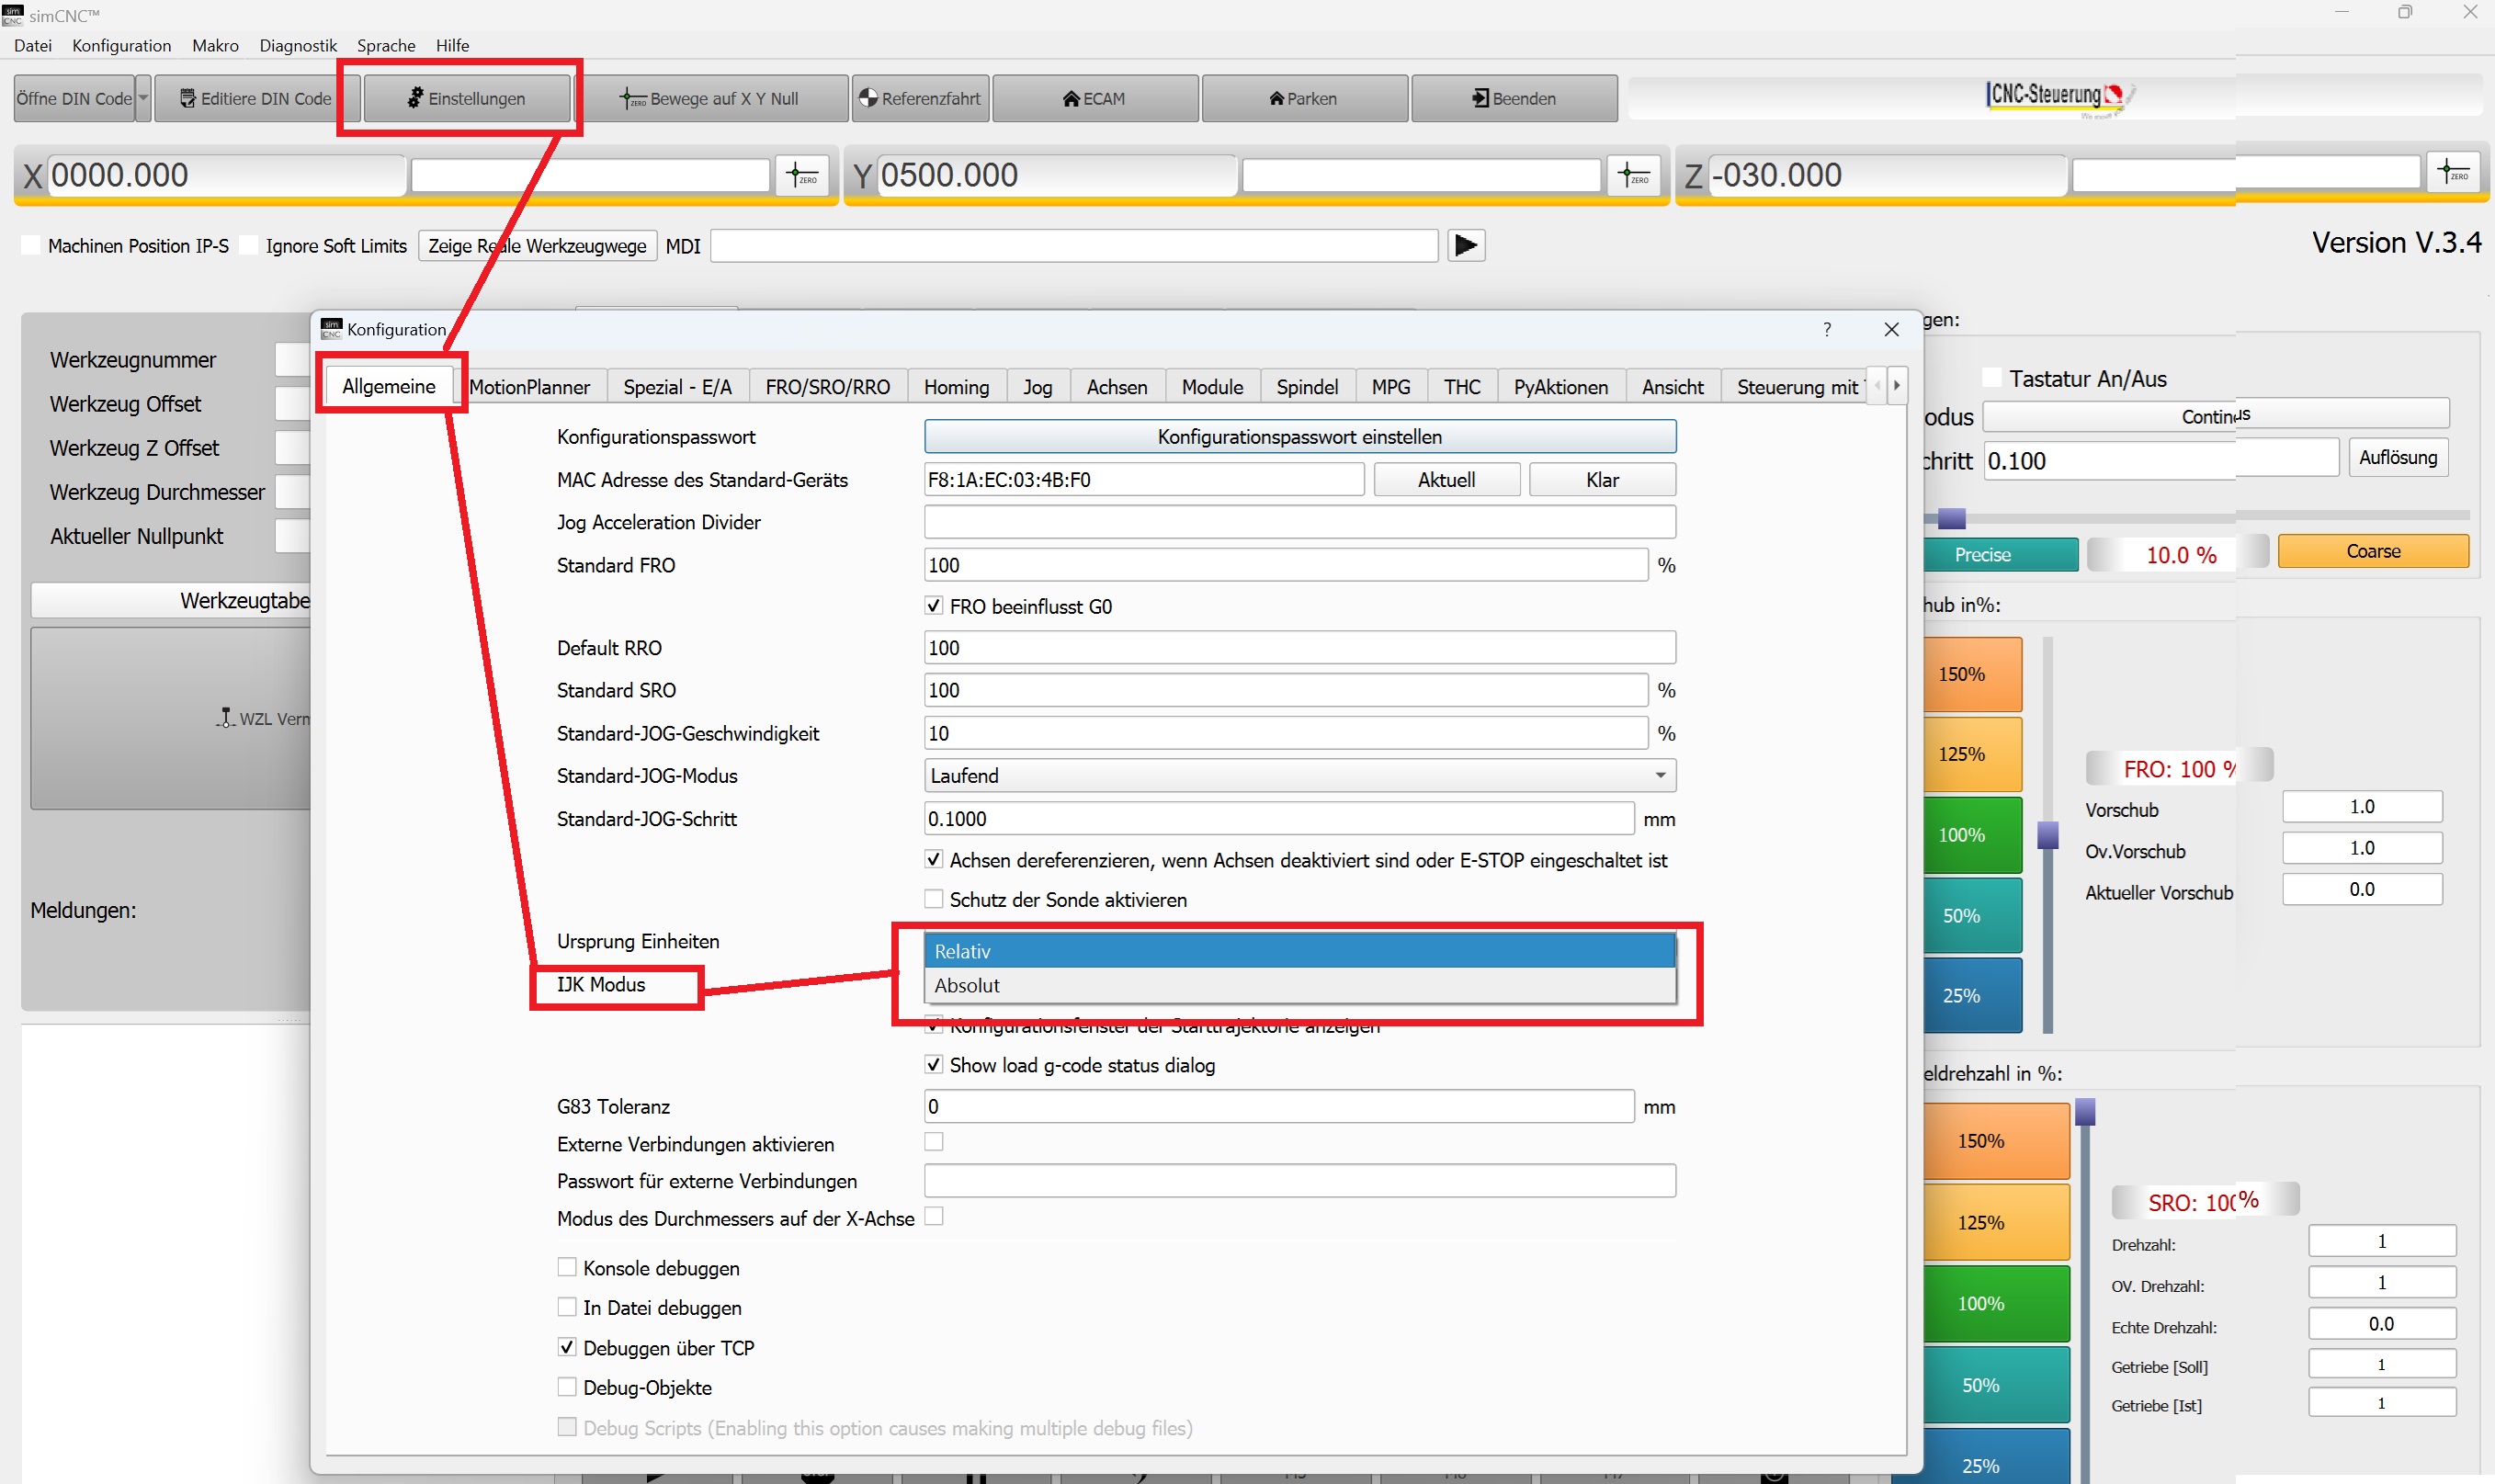Viewport: 2495px width, 1484px height.
Task: Click Konfigurationspasswort einstellen button
Action: click(x=1299, y=437)
